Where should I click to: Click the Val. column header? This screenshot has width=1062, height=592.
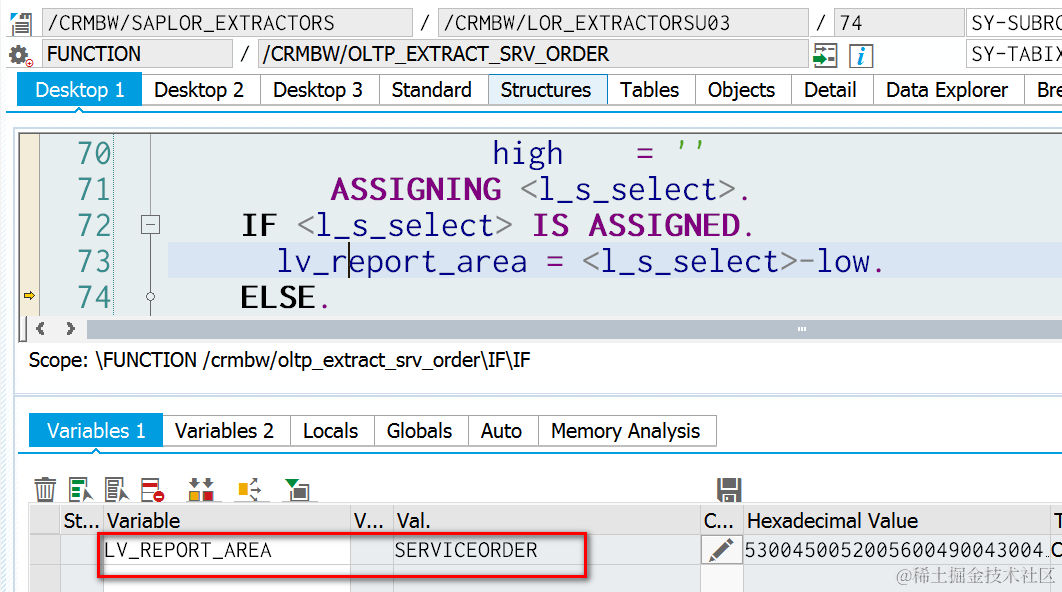[546, 521]
